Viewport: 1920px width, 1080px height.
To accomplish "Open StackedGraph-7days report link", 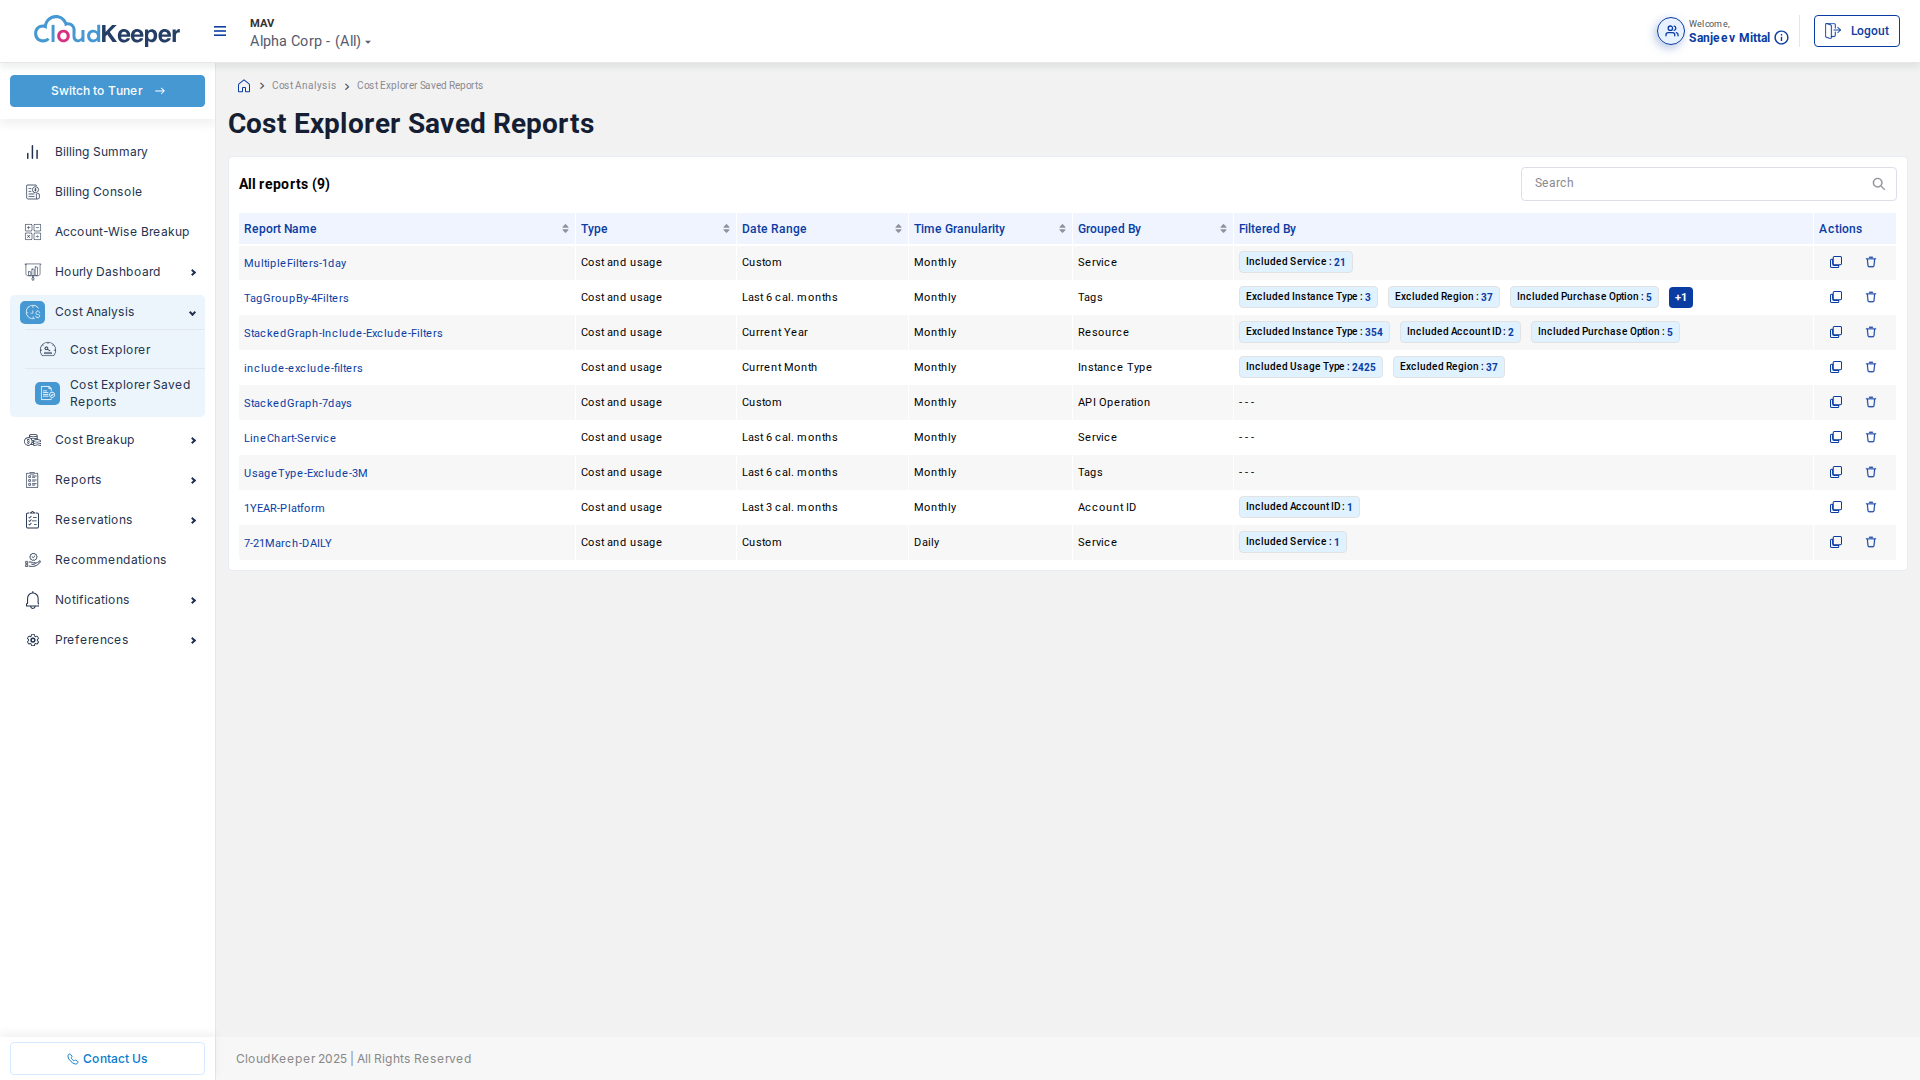I will click(x=298, y=403).
